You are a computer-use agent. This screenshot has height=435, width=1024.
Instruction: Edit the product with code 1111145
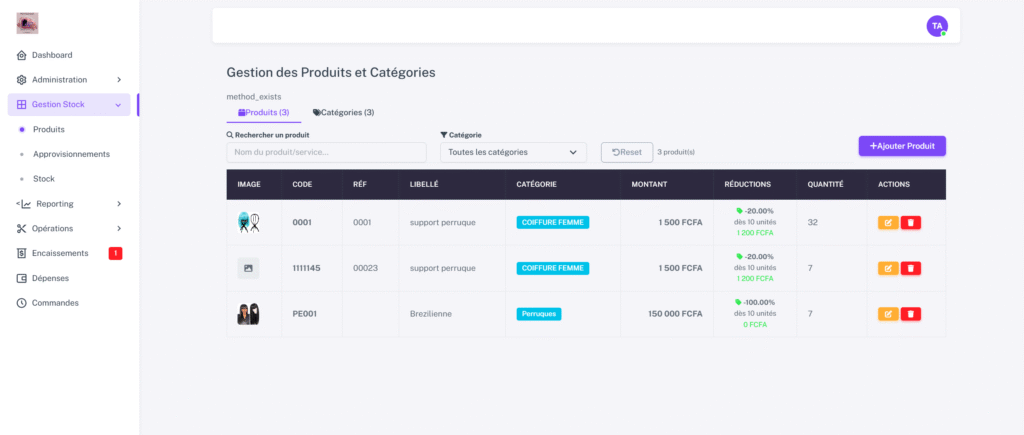click(x=888, y=268)
